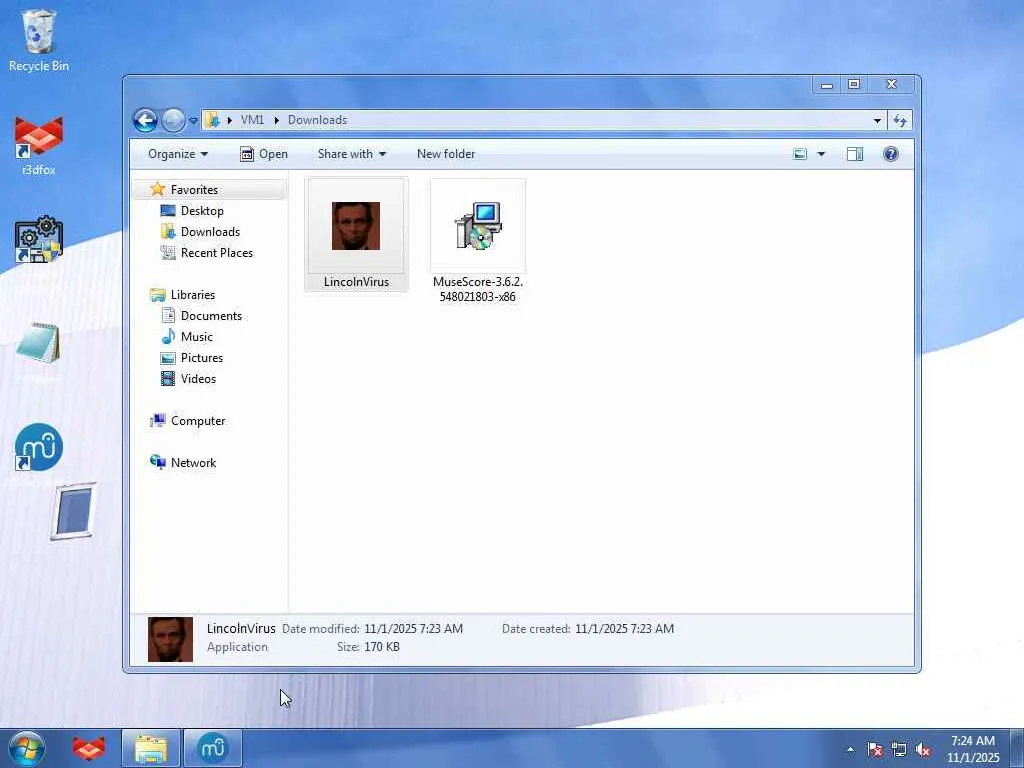The width and height of the screenshot is (1024, 768).
Task: Select VM1 in the address breadcrumb
Action: click(x=252, y=120)
